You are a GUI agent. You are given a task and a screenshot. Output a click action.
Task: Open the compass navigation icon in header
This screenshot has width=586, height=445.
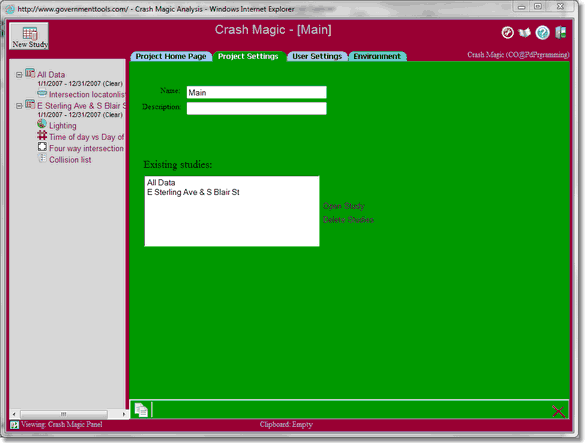point(507,33)
